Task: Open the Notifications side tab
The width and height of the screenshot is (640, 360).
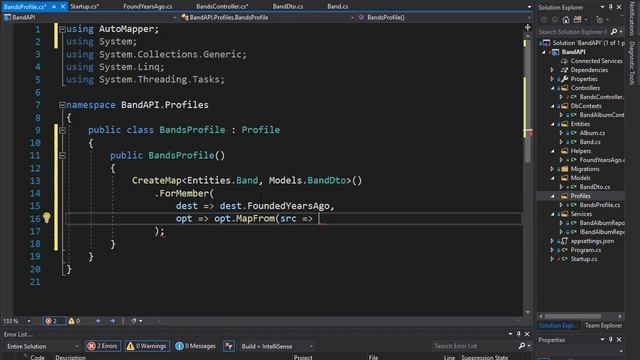Action: (632, 19)
